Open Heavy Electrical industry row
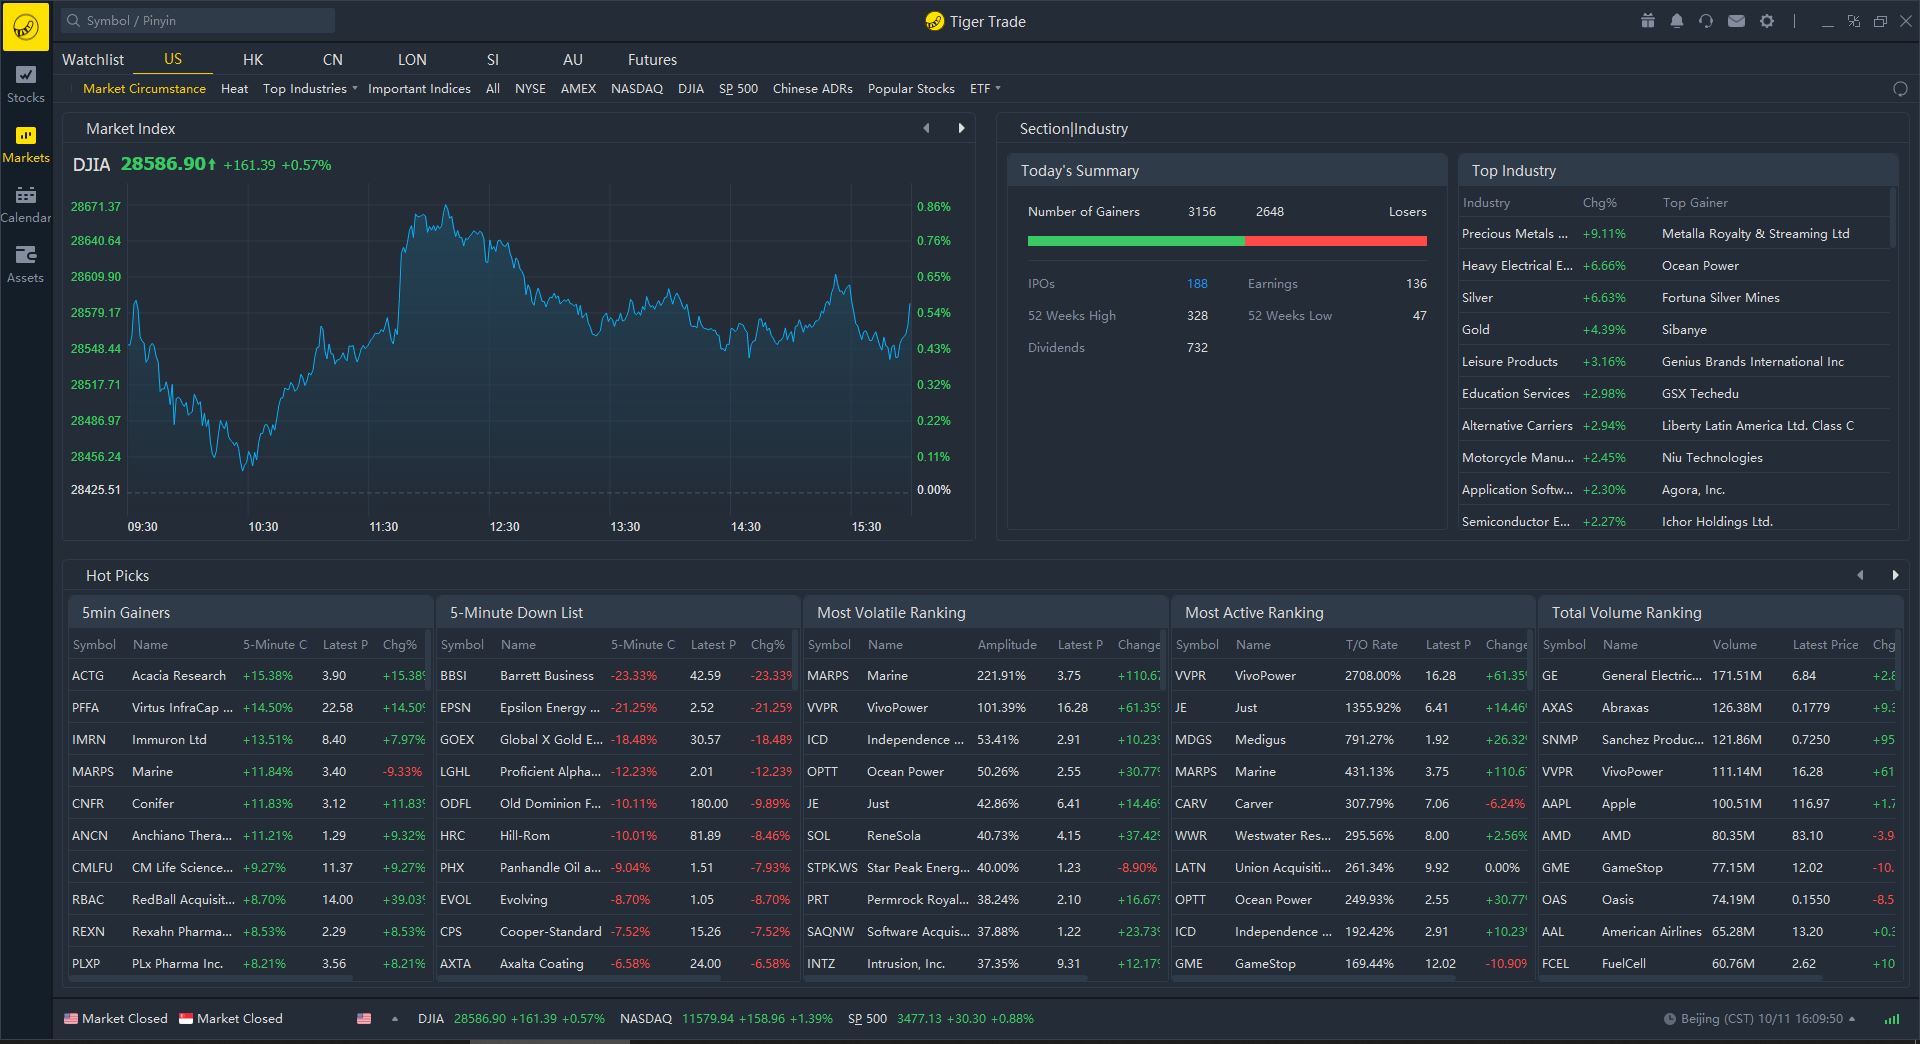 point(1675,266)
